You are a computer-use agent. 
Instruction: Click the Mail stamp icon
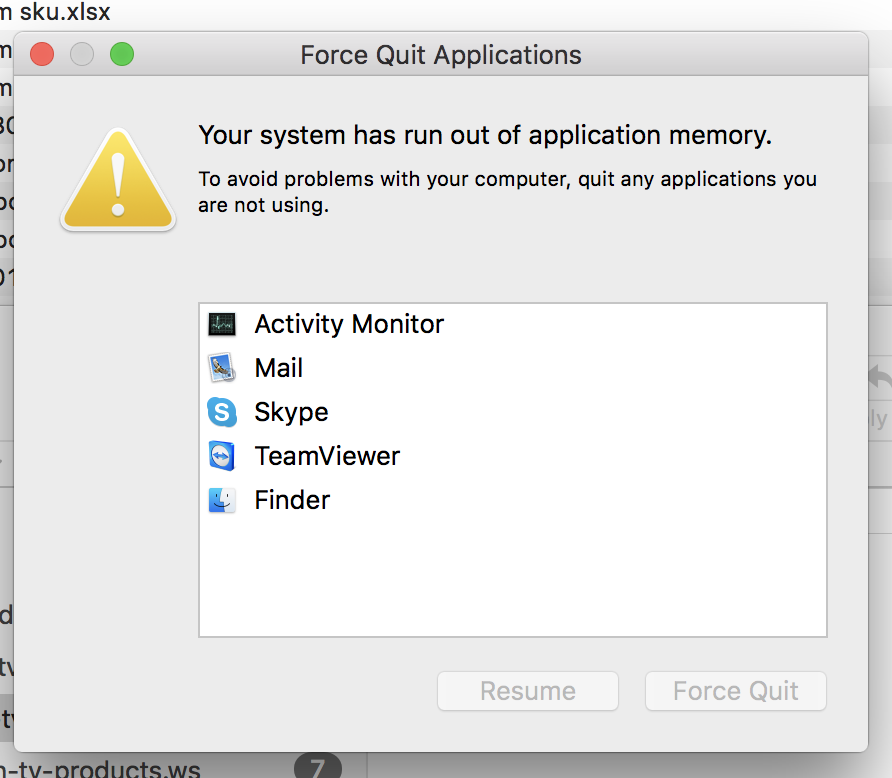(x=222, y=368)
